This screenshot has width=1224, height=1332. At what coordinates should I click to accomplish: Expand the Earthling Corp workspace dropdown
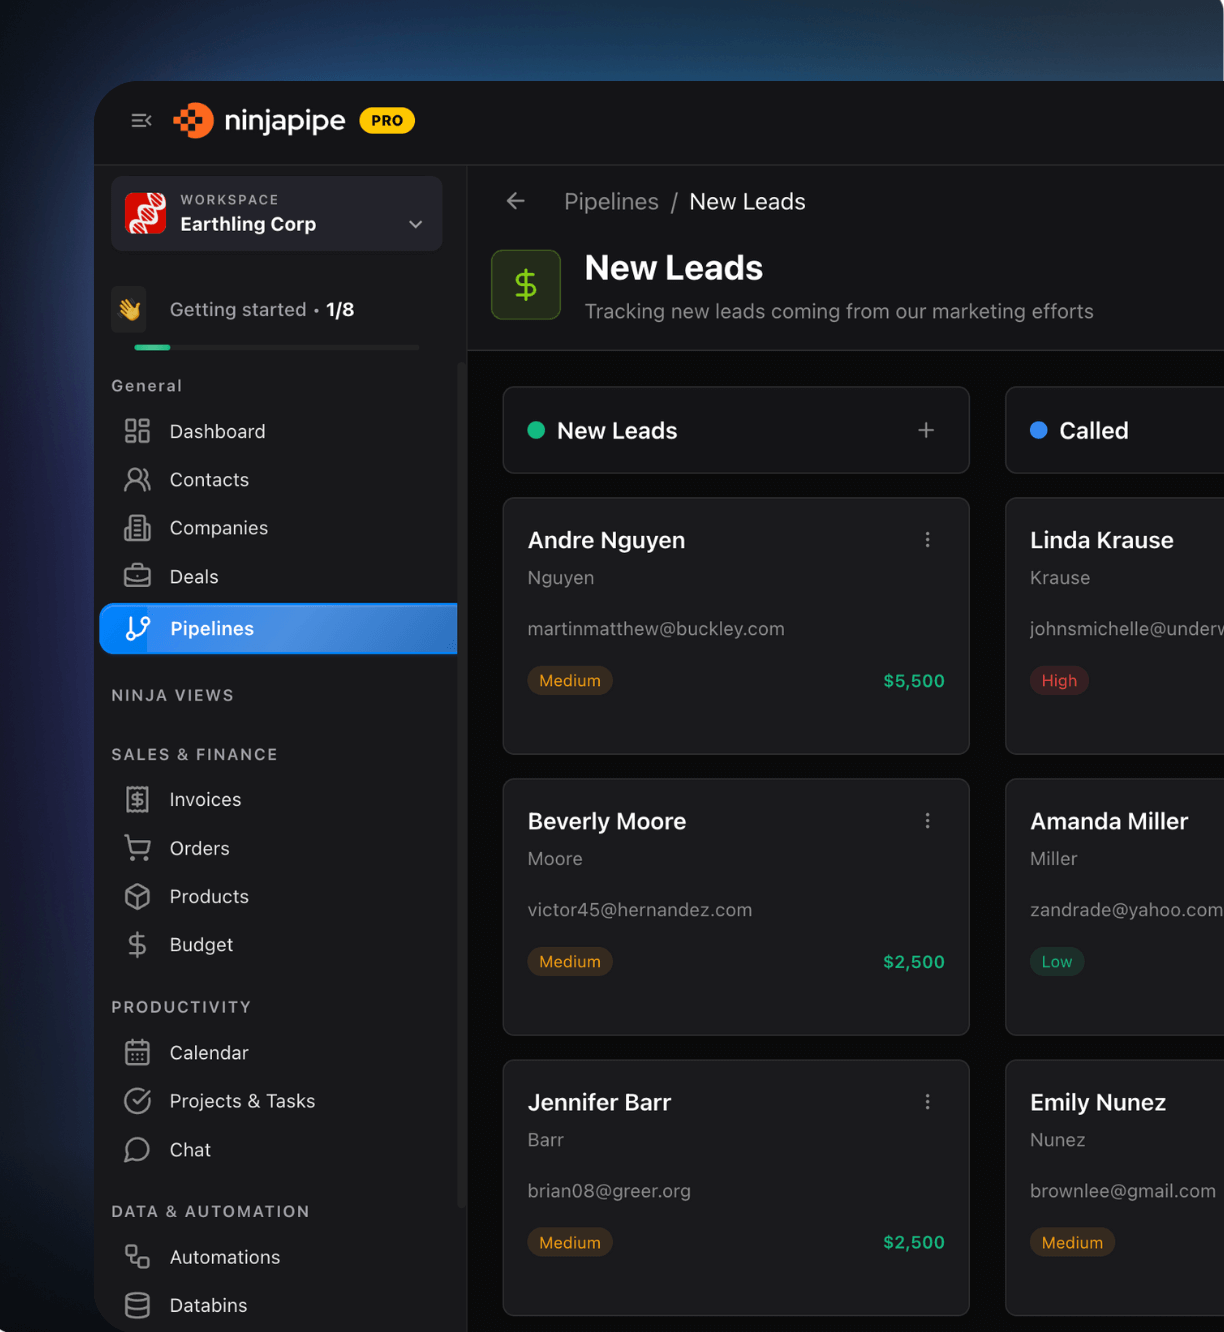point(415,224)
